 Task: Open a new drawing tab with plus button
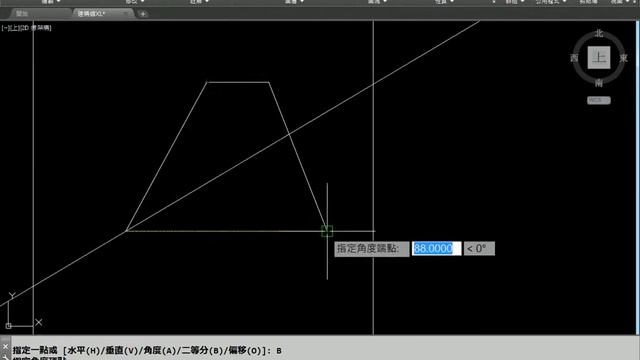point(142,14)
